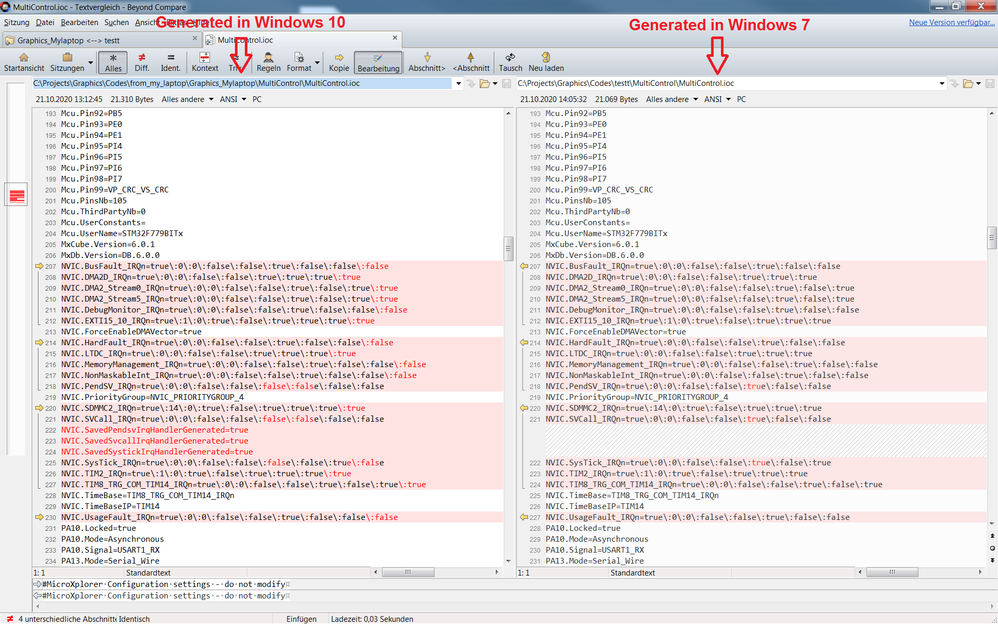Screen dimensions: 998x624
Task: Open the Sitzung menu
Action: pos(17,22)
